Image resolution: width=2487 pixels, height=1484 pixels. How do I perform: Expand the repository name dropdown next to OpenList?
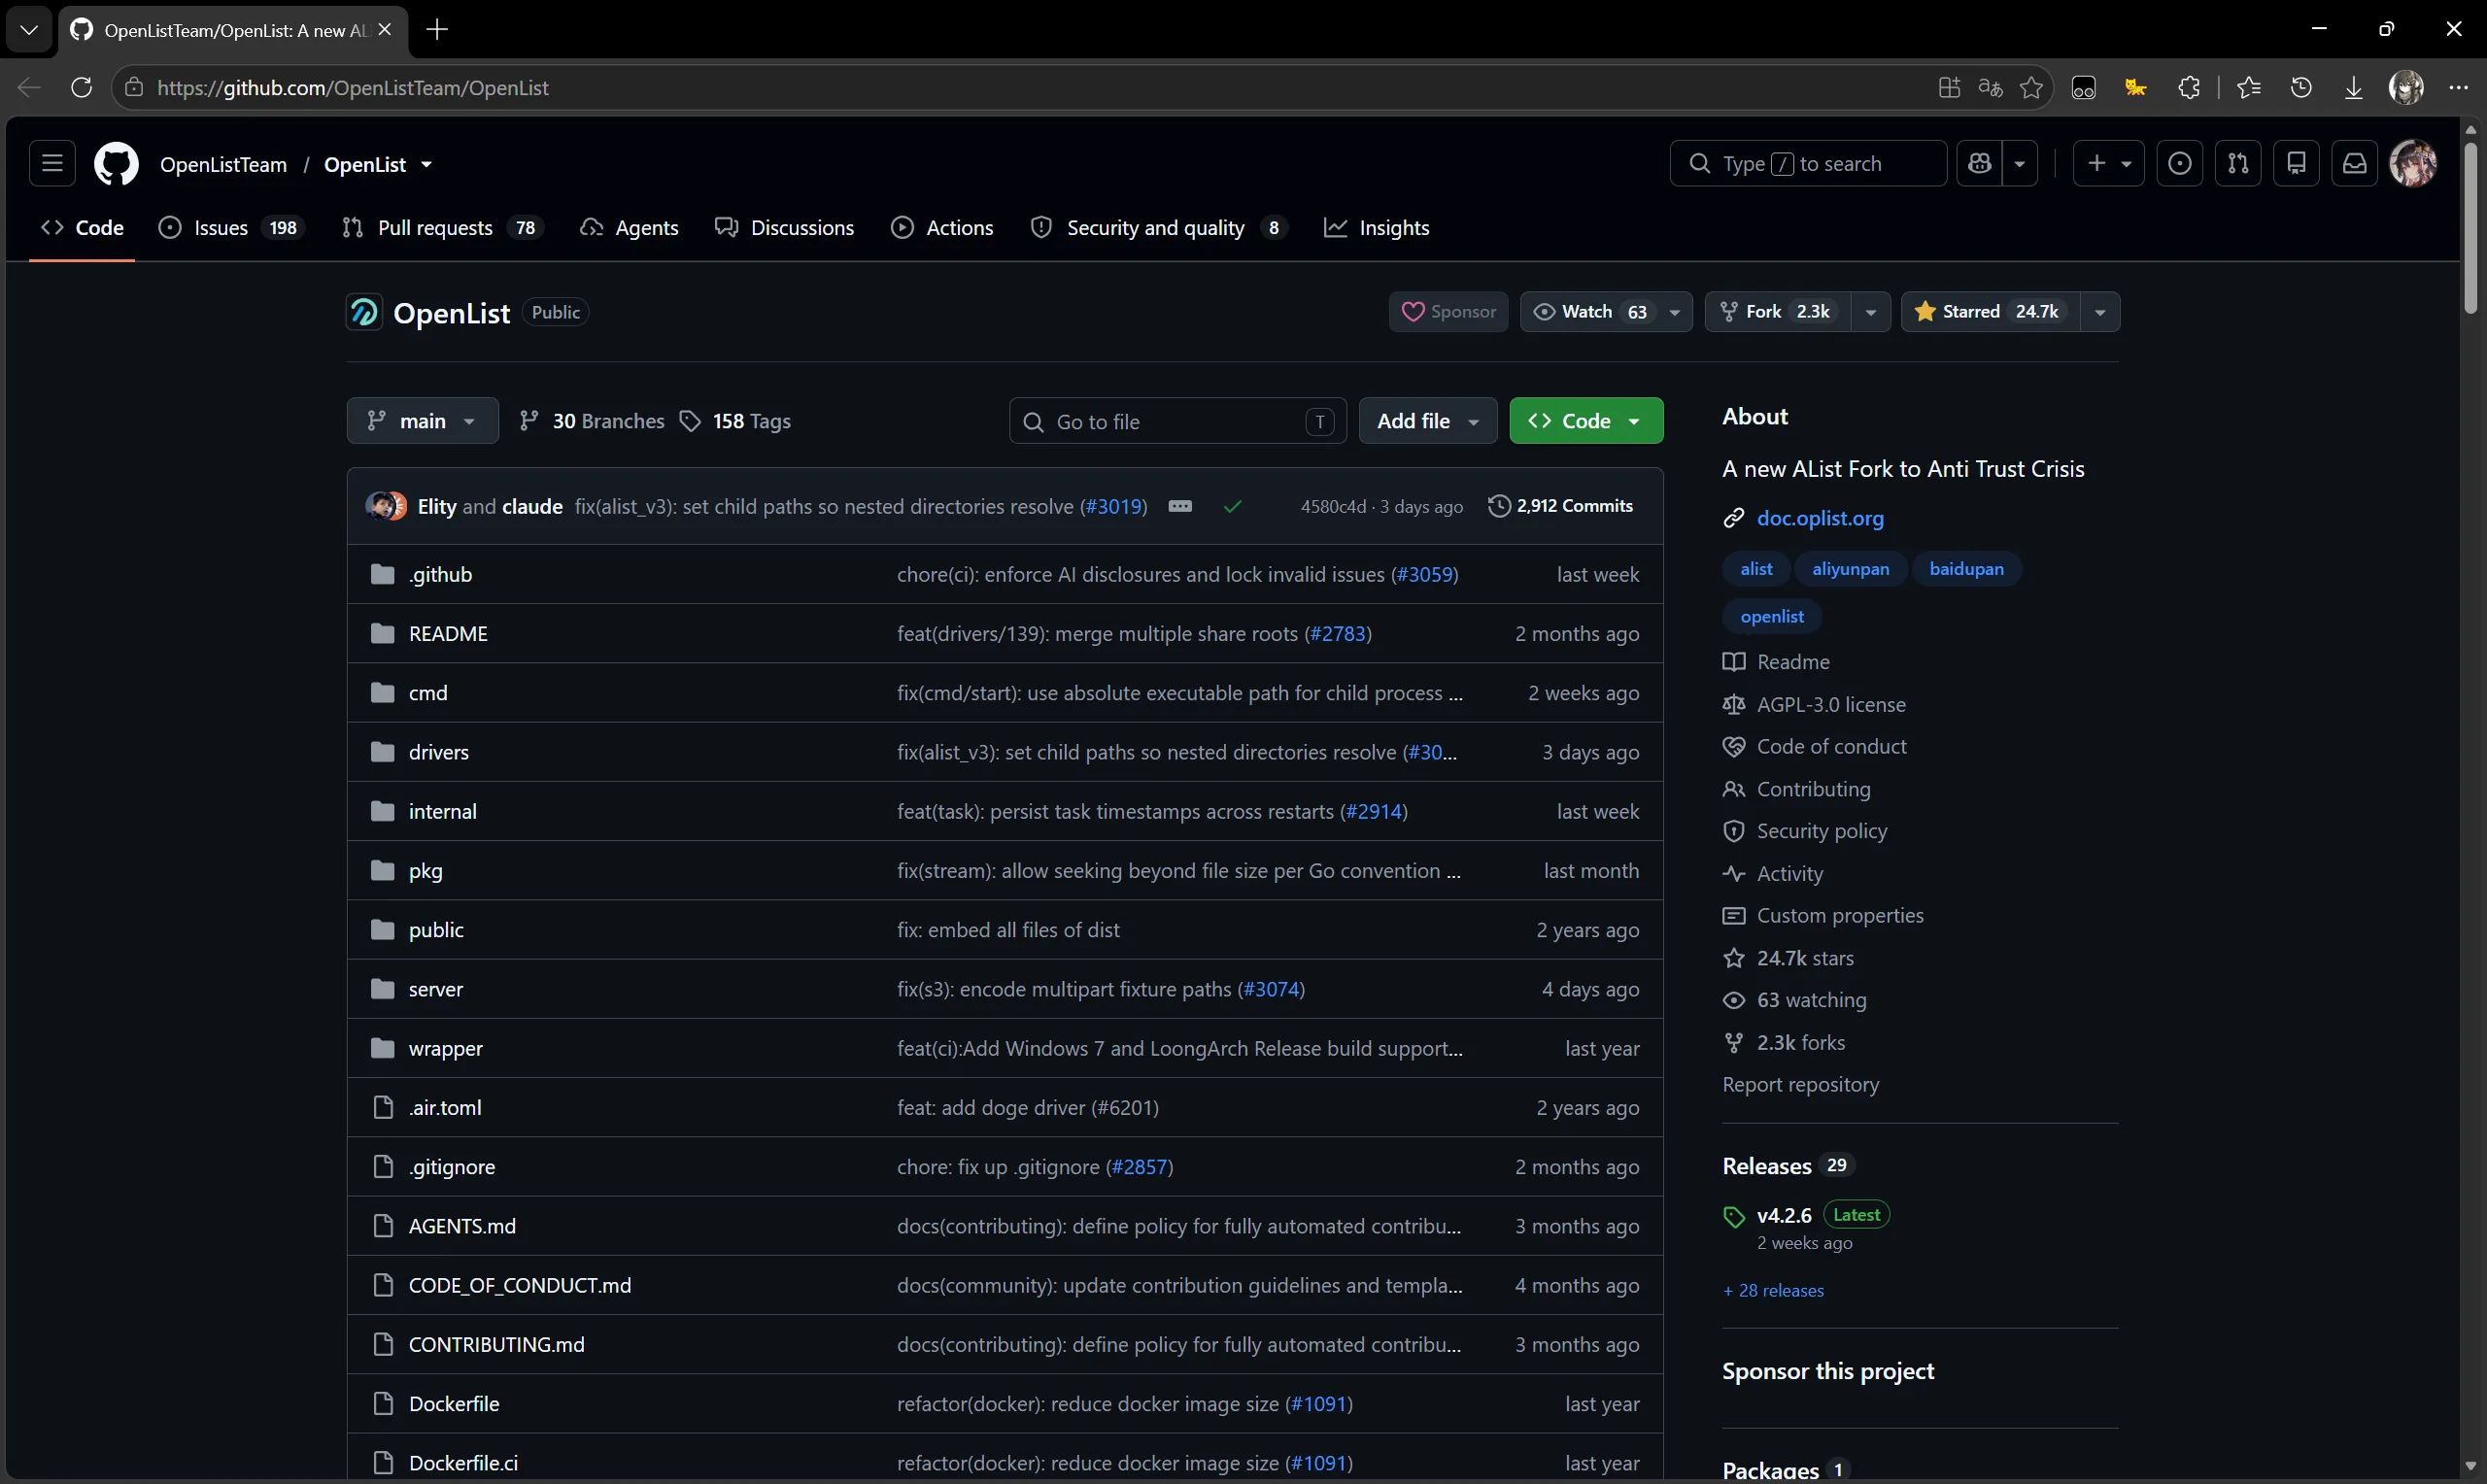pyautogui.click(x=427, y=165)
